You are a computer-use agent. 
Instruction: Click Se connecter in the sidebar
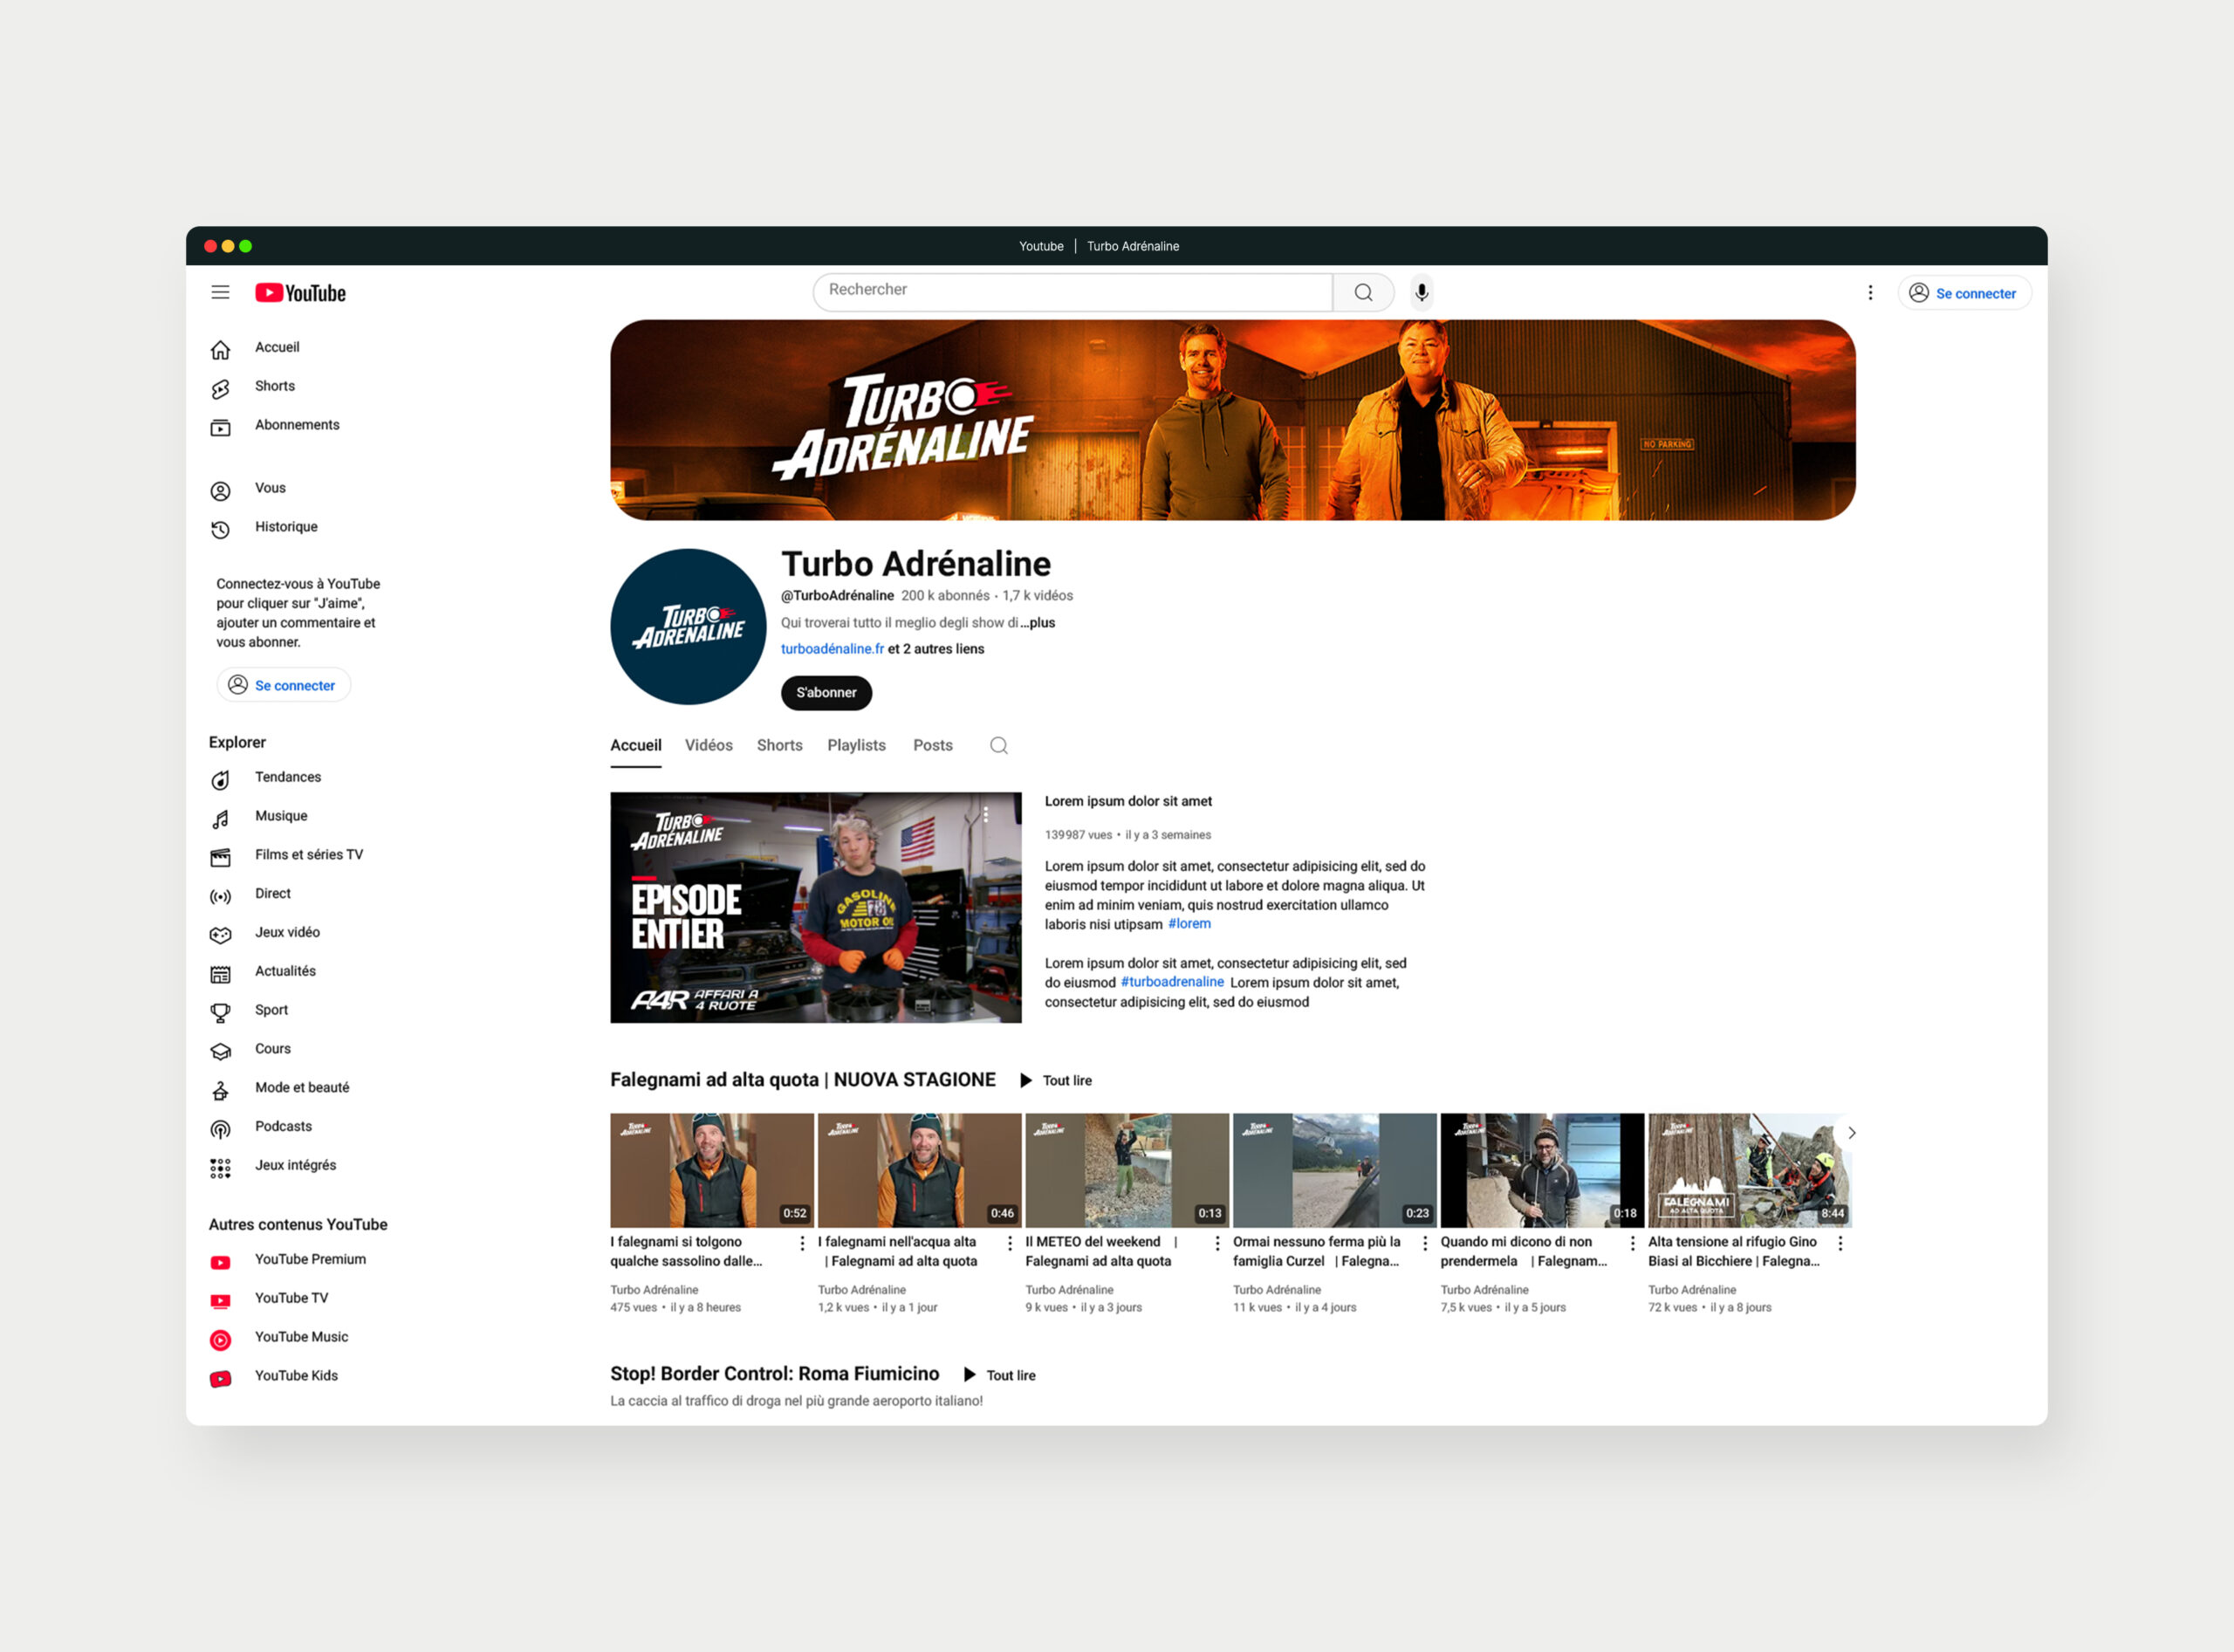coord(284,685)
